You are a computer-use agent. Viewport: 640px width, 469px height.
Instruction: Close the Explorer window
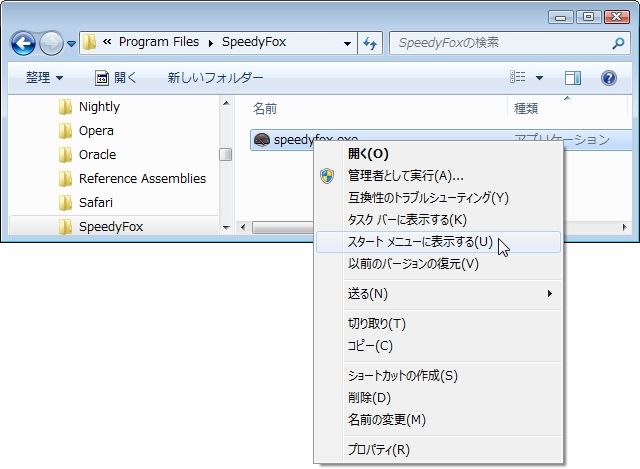[x=616, y=17]
